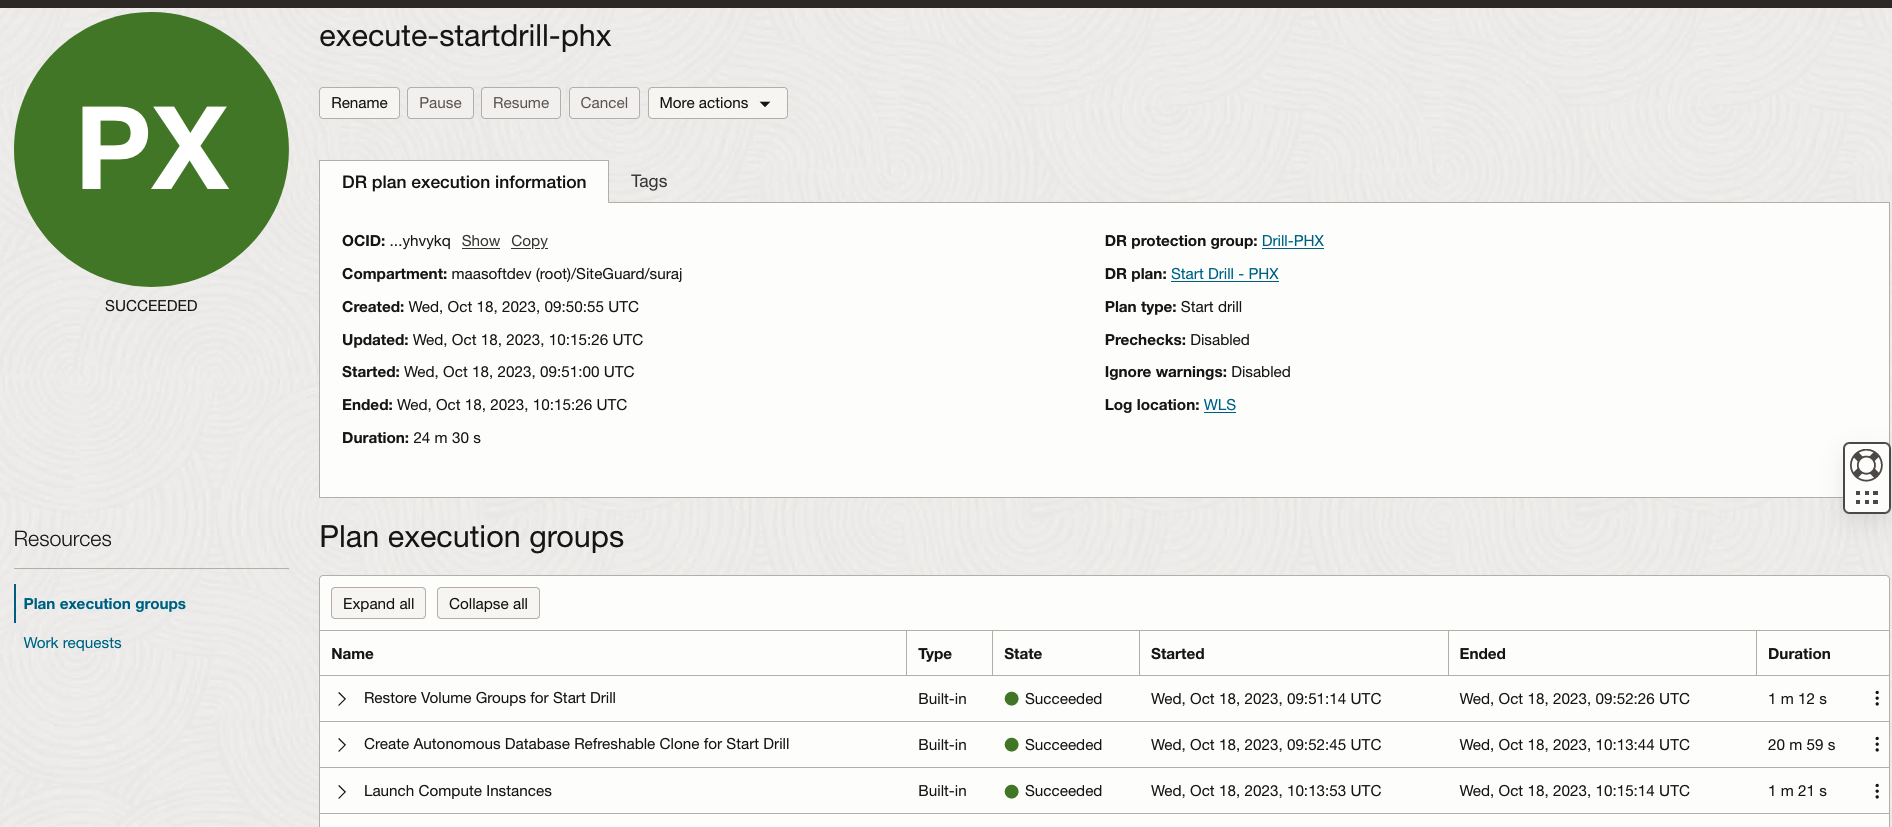Click the green PX status badge
This screenshot has width=1892, height=827.
pyautogui.click(x=152, y=150)
